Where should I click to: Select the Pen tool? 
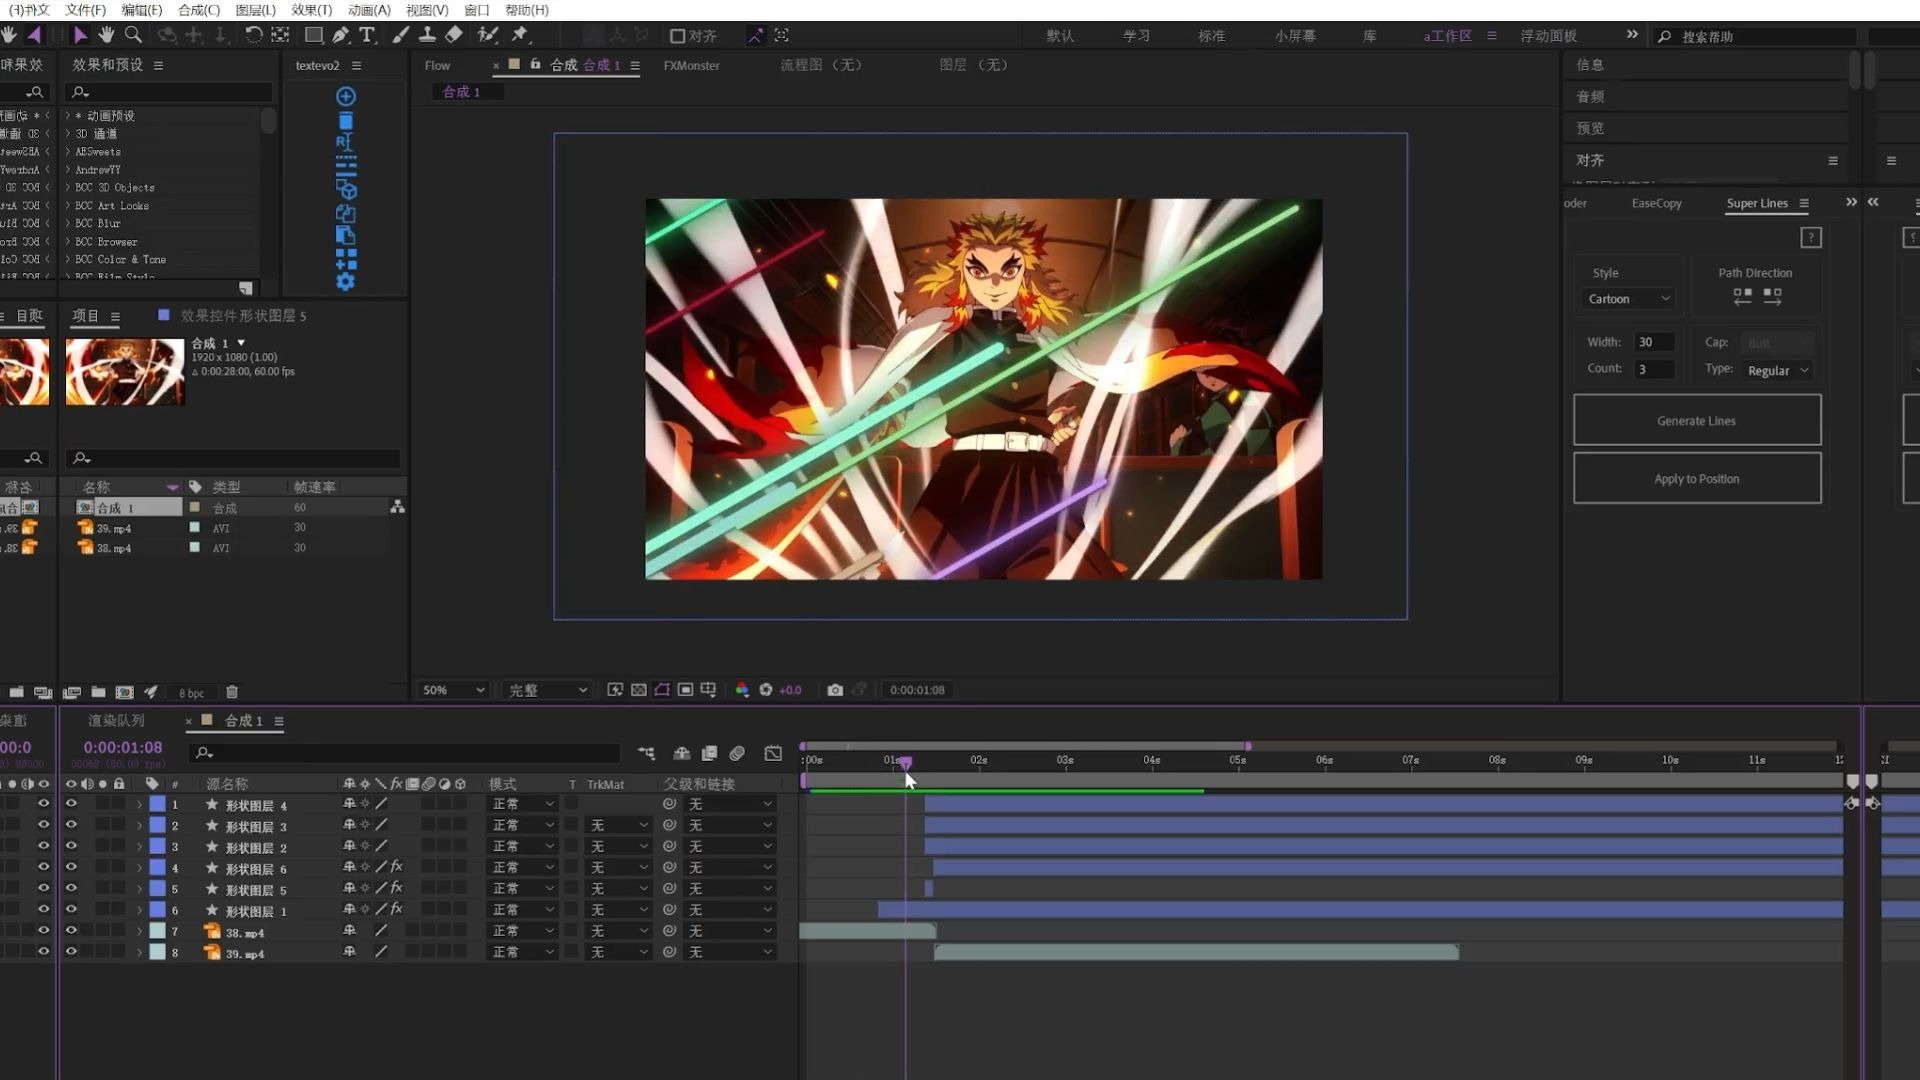tap(340, 35)
